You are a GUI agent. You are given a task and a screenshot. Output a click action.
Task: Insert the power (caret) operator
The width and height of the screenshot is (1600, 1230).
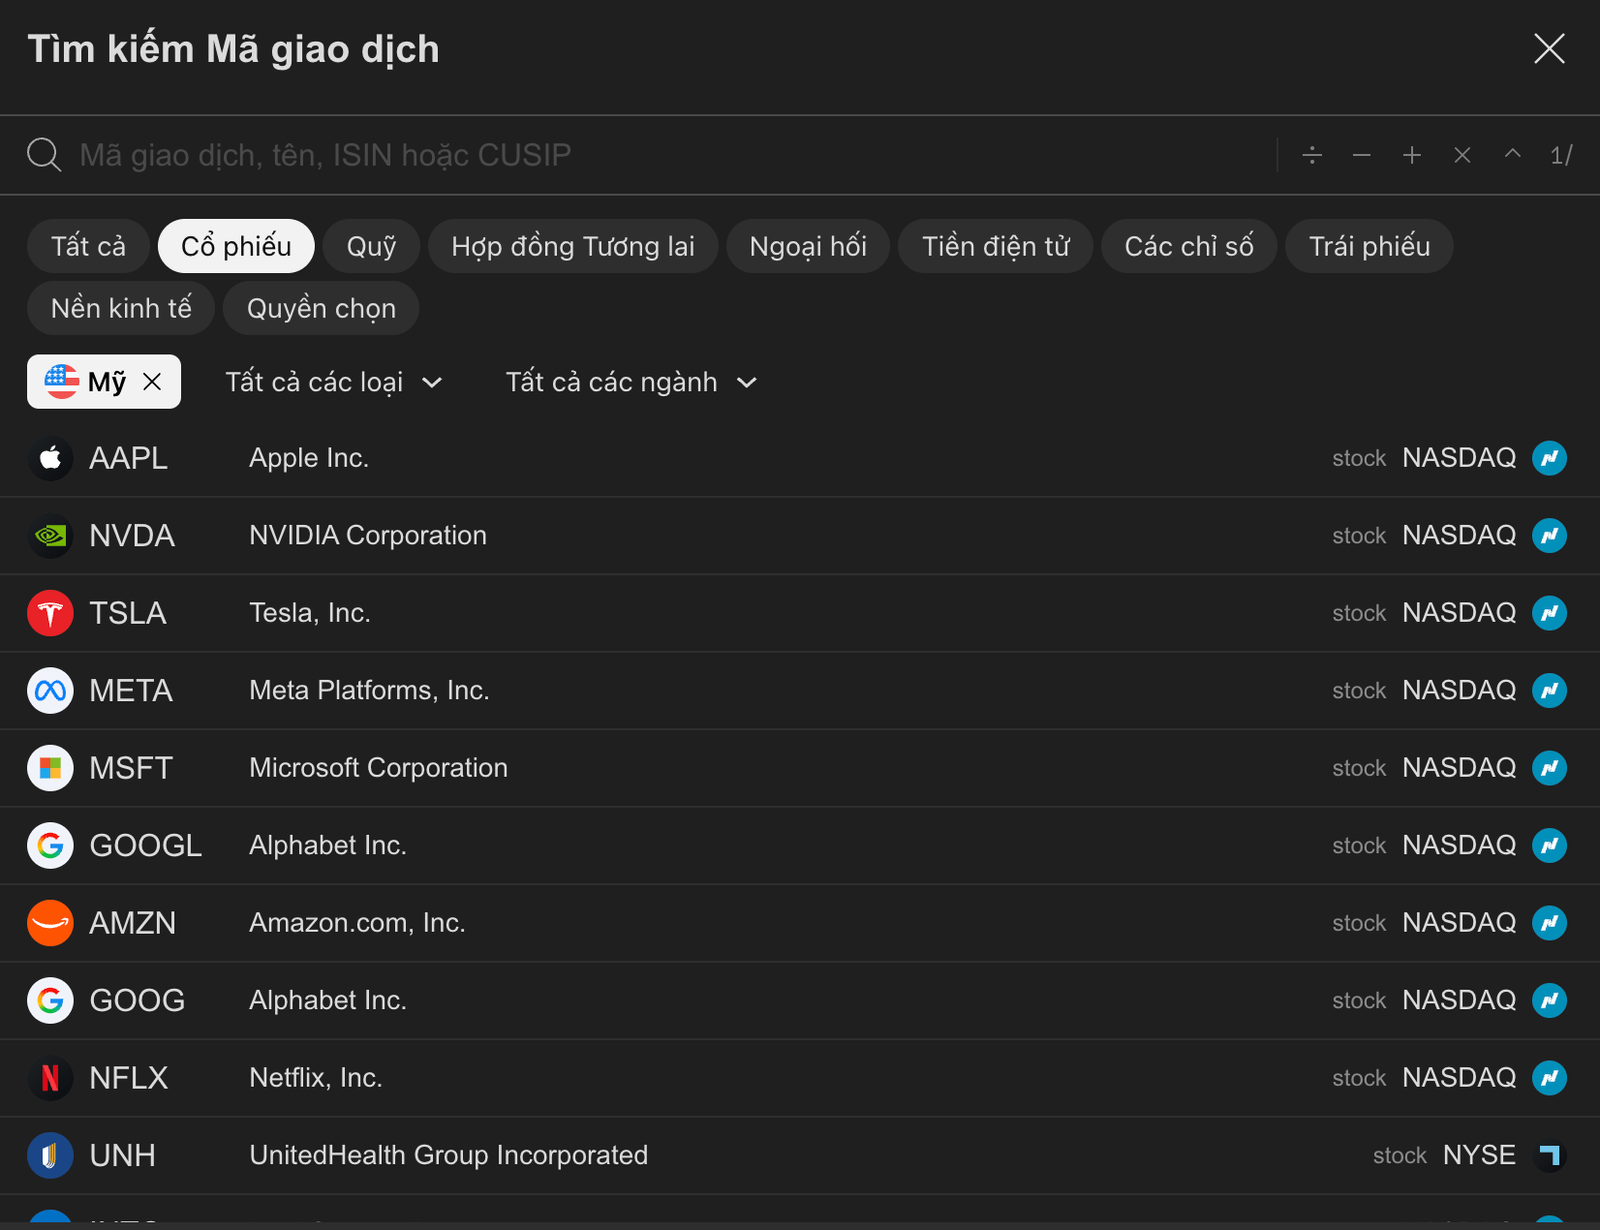point(1512,155)
